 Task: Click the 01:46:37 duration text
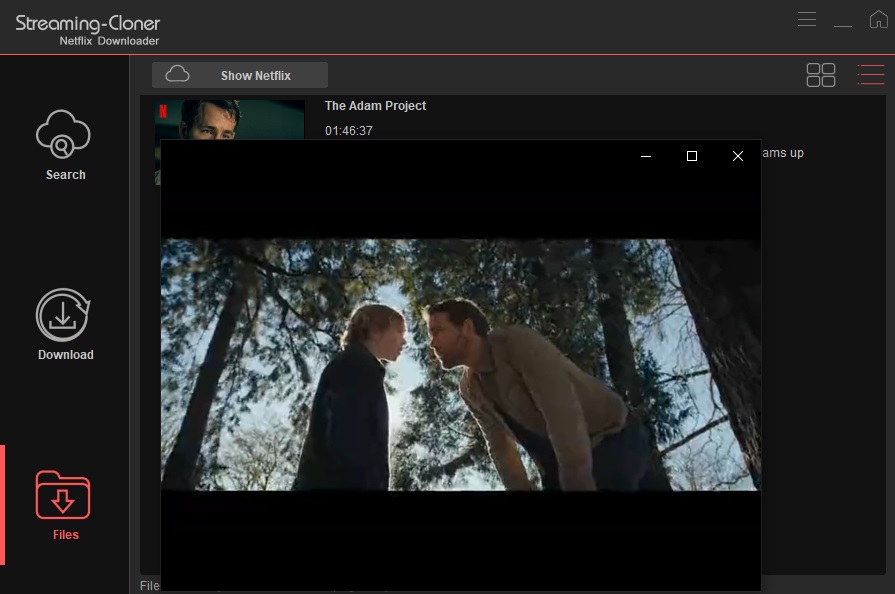coord(349,131)
